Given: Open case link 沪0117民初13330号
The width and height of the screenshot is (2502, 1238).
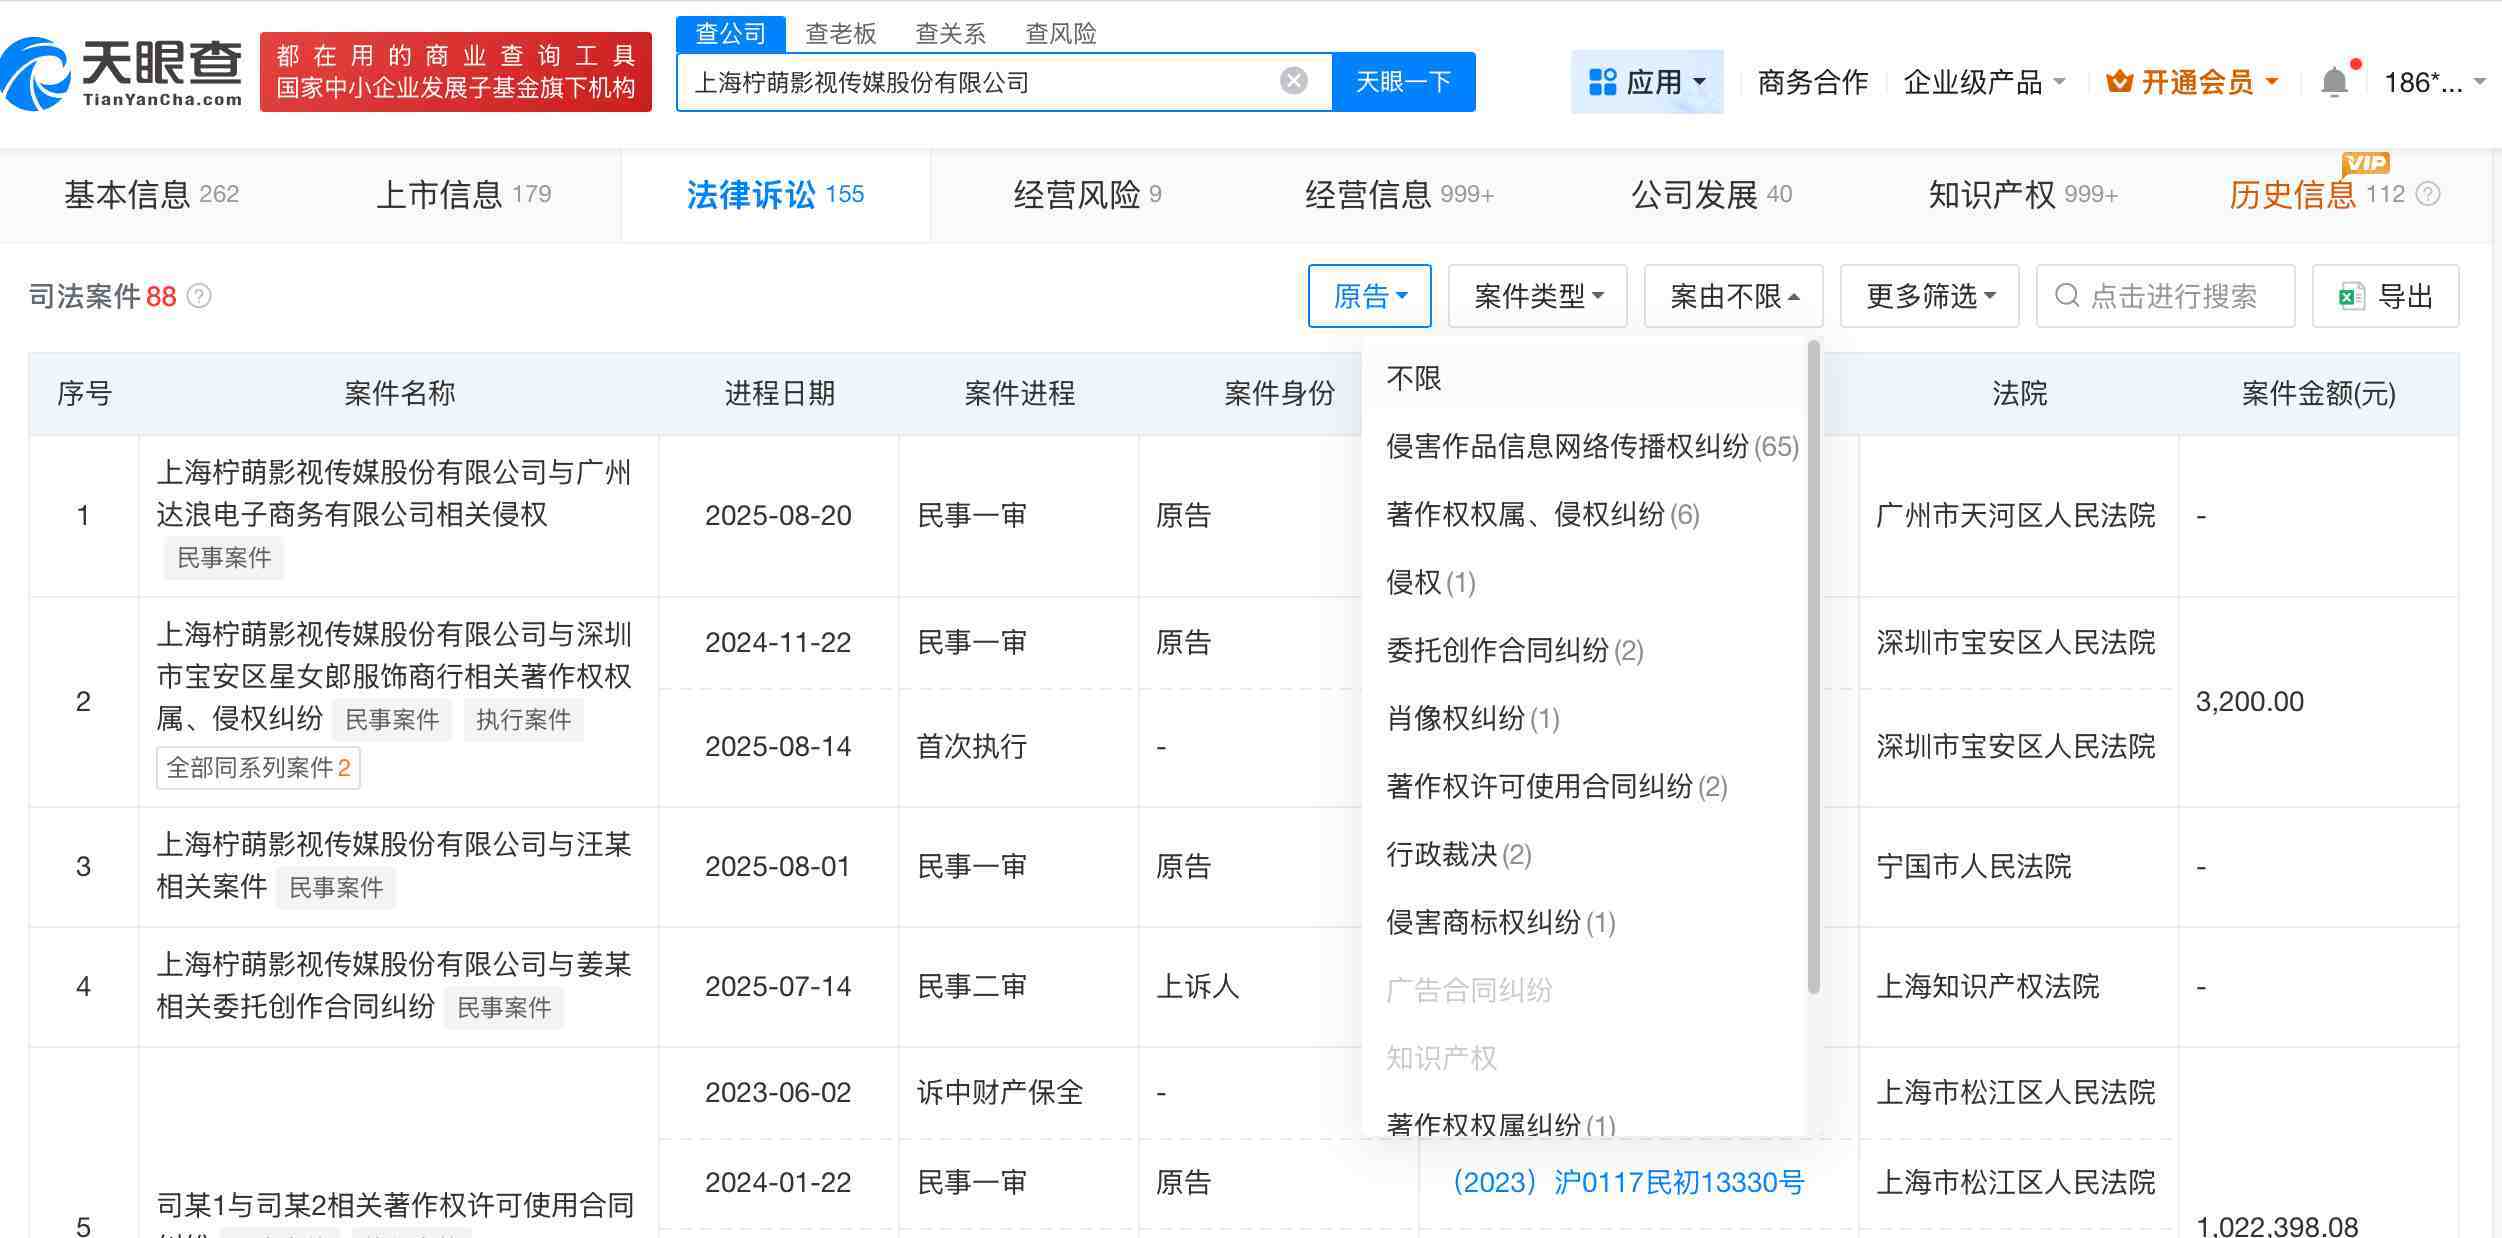Looking at the screenshot, I should [x=1627, y=1182].
